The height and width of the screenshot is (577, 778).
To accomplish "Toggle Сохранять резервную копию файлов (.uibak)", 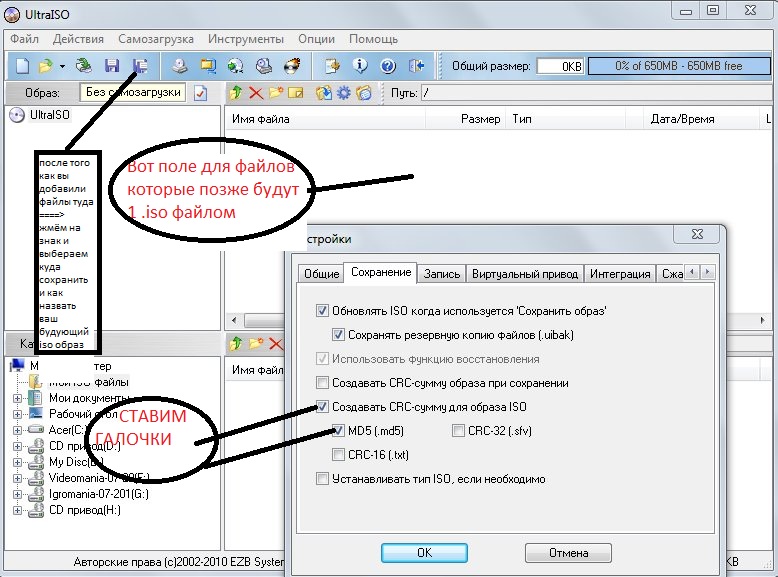I will tap(338, 335).
